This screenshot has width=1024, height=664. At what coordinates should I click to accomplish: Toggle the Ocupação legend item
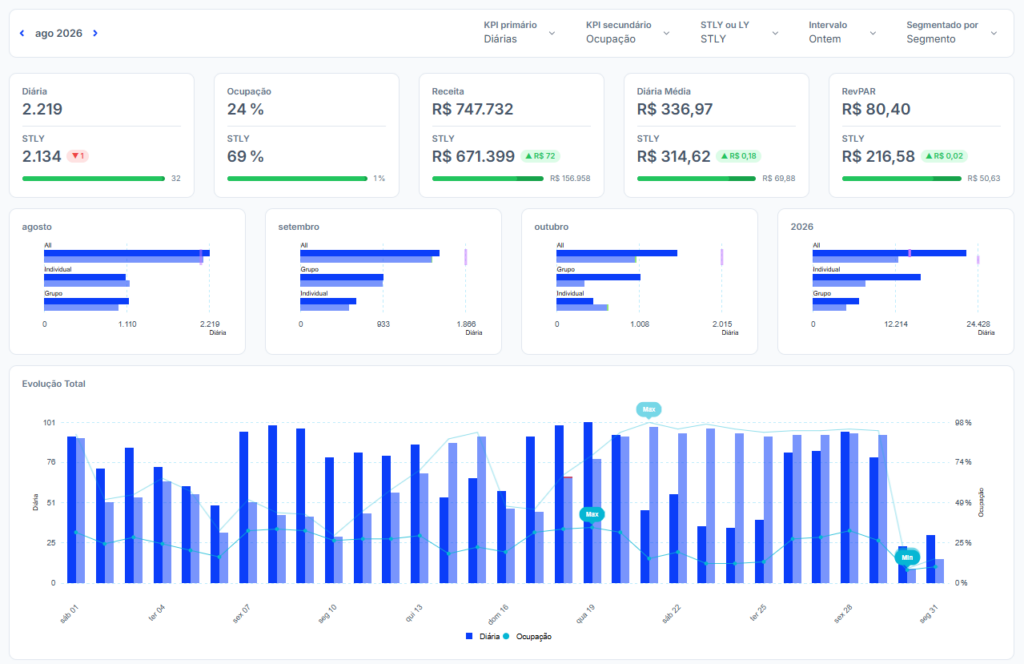point(528,637)
